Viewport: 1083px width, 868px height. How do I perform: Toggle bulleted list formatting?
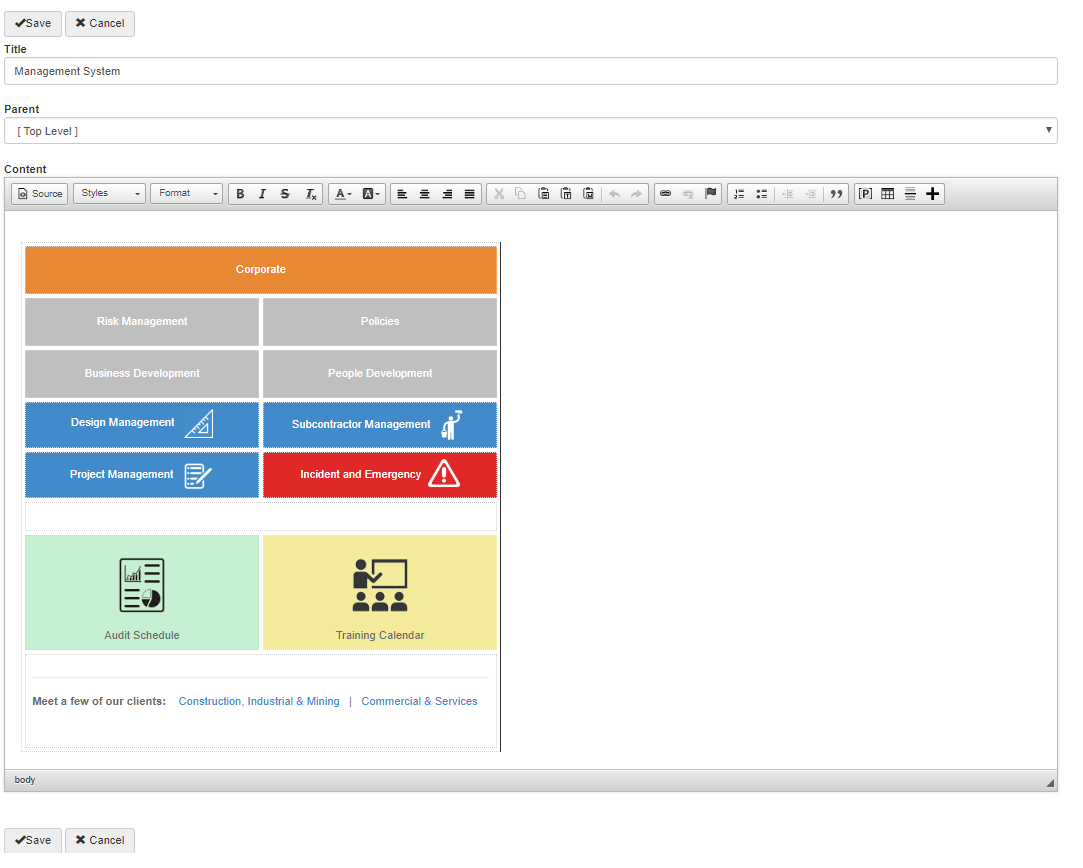[x=761, y=194]
